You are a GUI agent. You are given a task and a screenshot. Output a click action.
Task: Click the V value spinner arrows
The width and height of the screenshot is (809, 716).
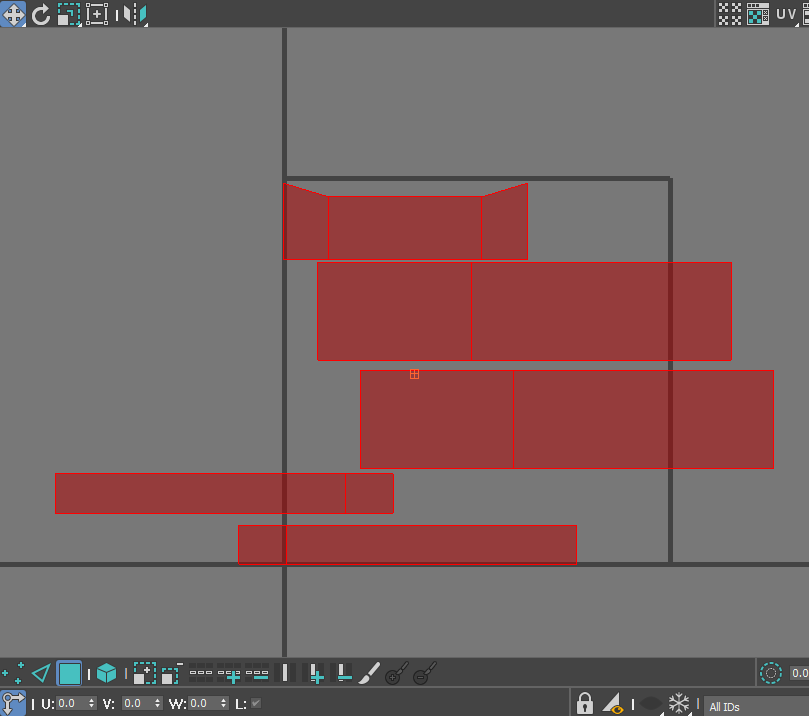pos(158,703)
